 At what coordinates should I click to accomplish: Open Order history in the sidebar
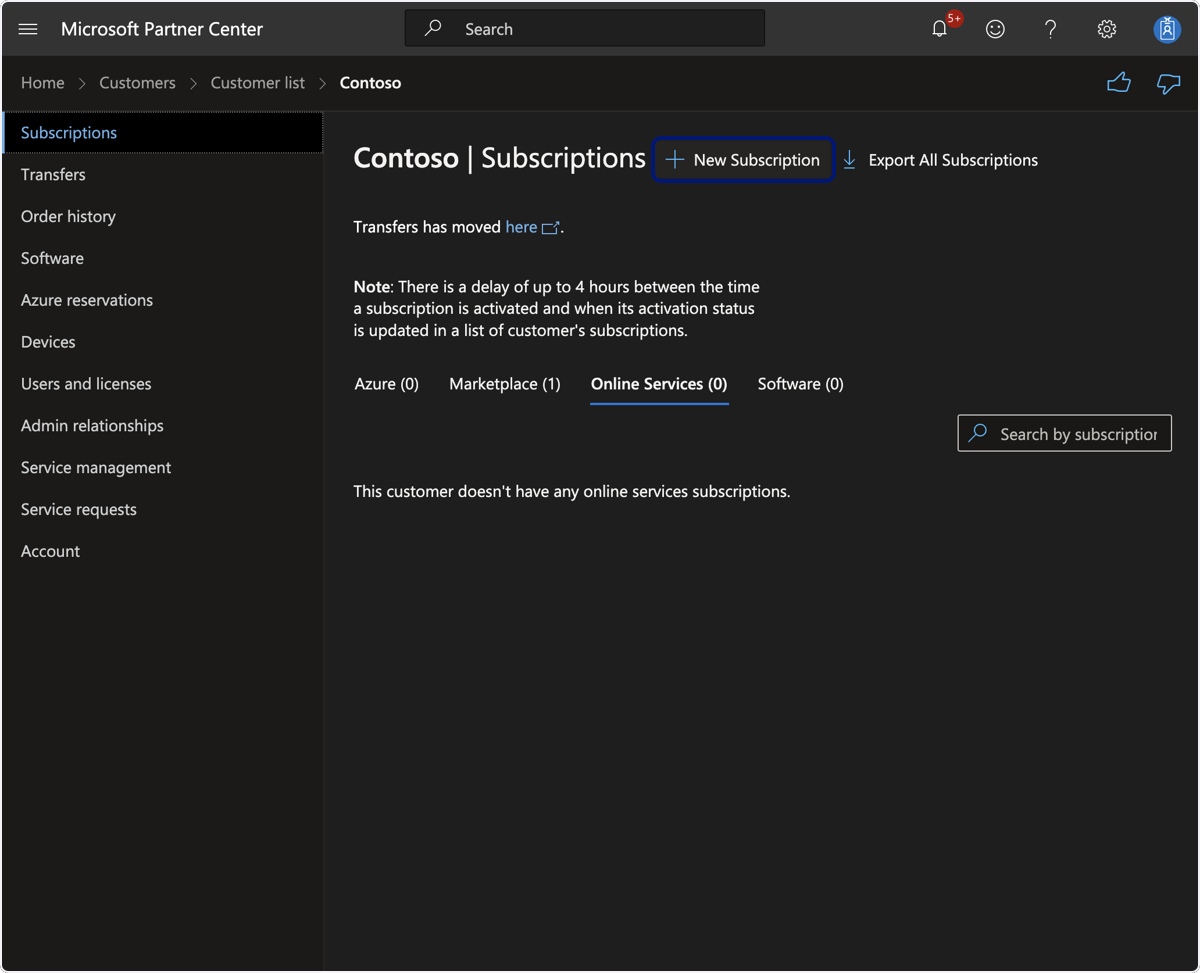click(x=68, y=216)
